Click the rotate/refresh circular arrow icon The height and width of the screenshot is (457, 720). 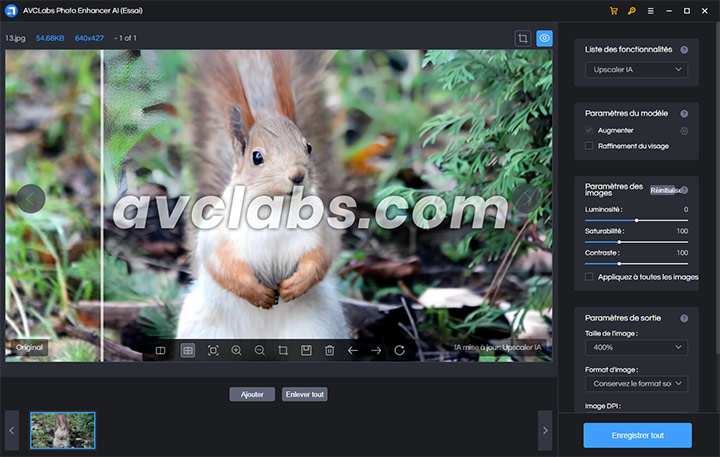[399, 350]
